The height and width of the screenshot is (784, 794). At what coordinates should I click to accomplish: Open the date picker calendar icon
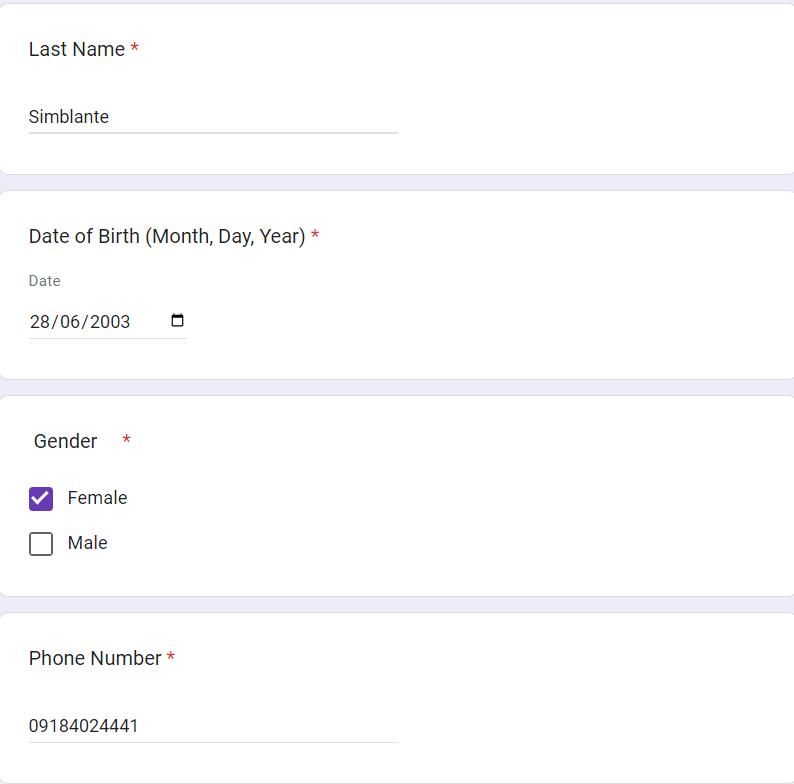[178, 321]
